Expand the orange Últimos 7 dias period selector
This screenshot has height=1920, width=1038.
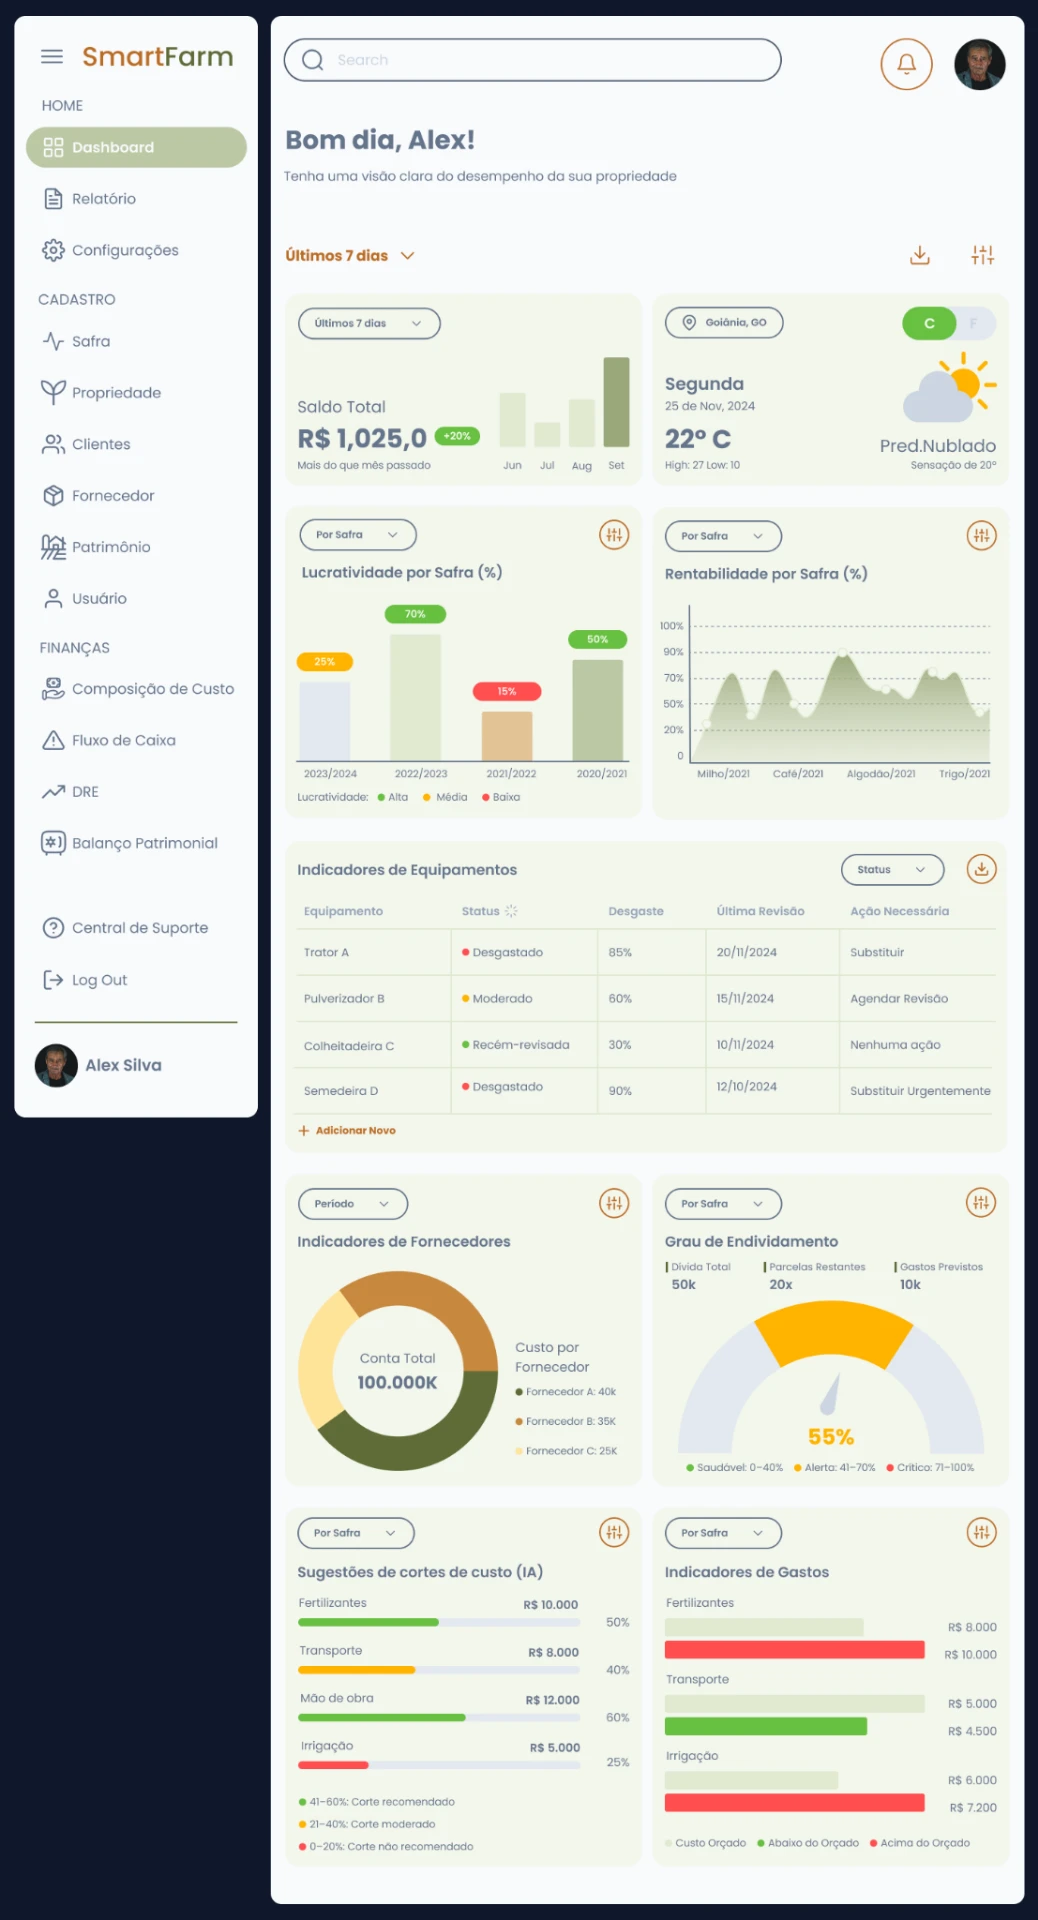click(x=350, y=256)
